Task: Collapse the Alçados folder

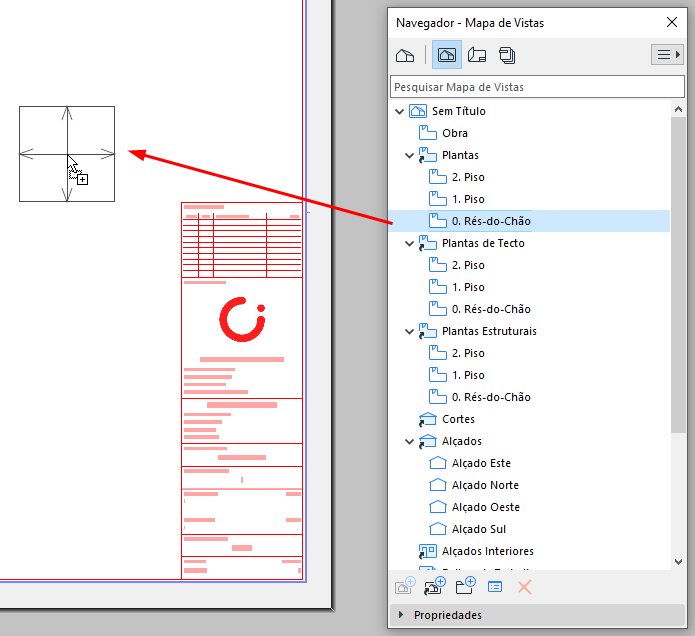Action: click(x=409, y=441)
